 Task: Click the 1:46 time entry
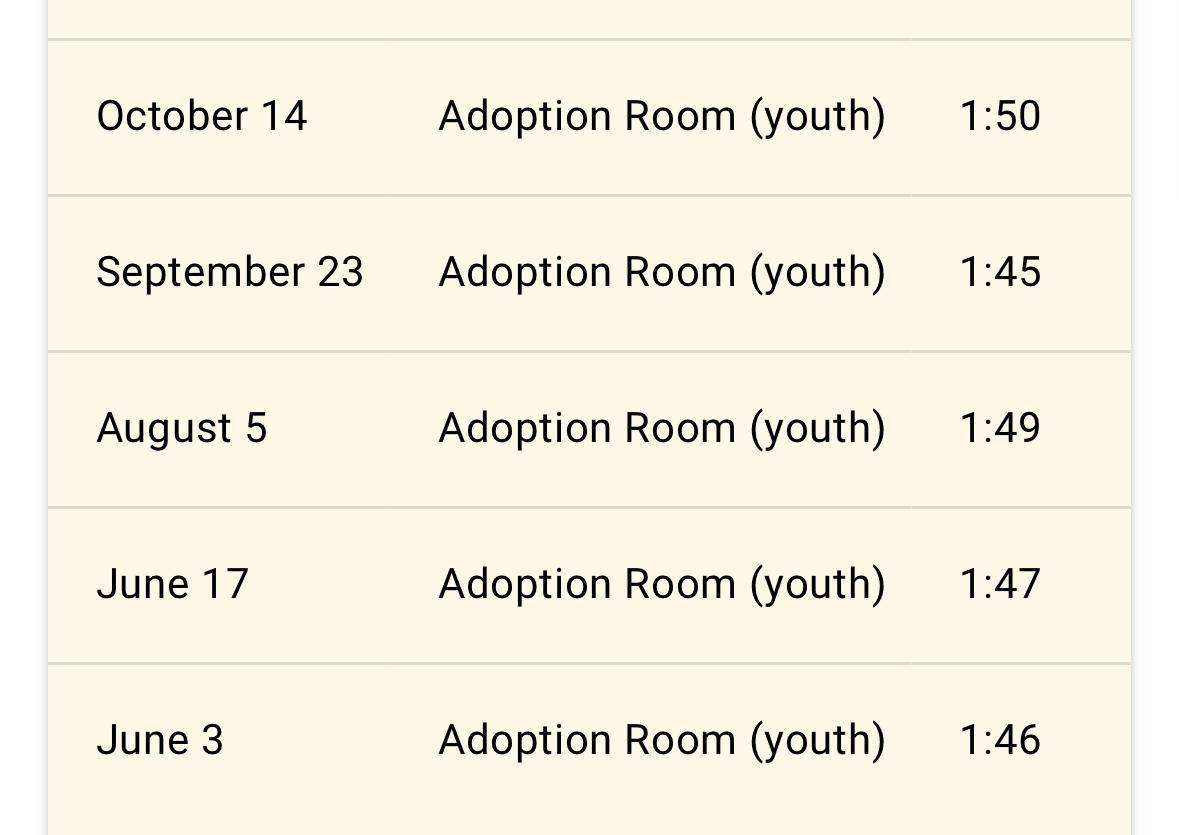1000,740
